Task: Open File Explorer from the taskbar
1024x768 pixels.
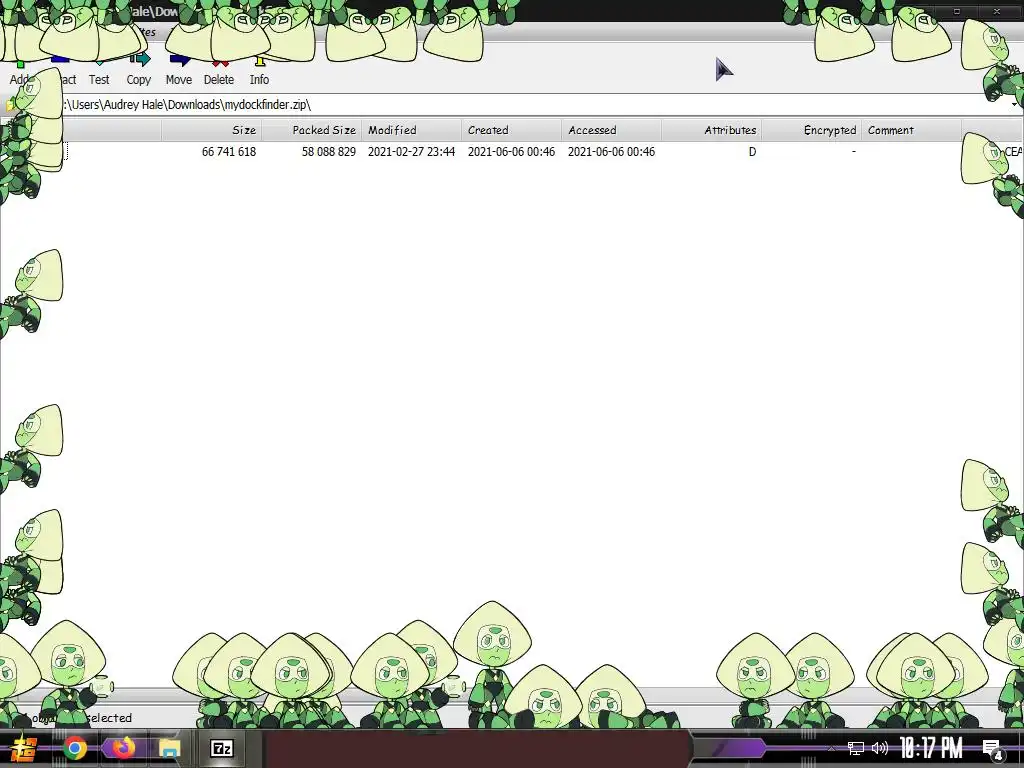Action: point(170,748)
